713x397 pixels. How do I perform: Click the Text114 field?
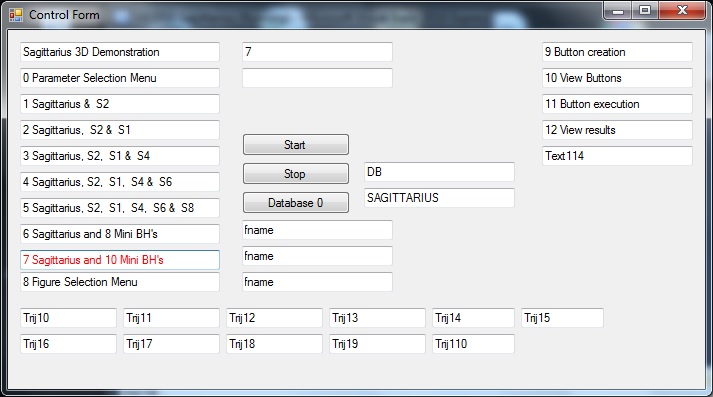[x=618, y=156]
